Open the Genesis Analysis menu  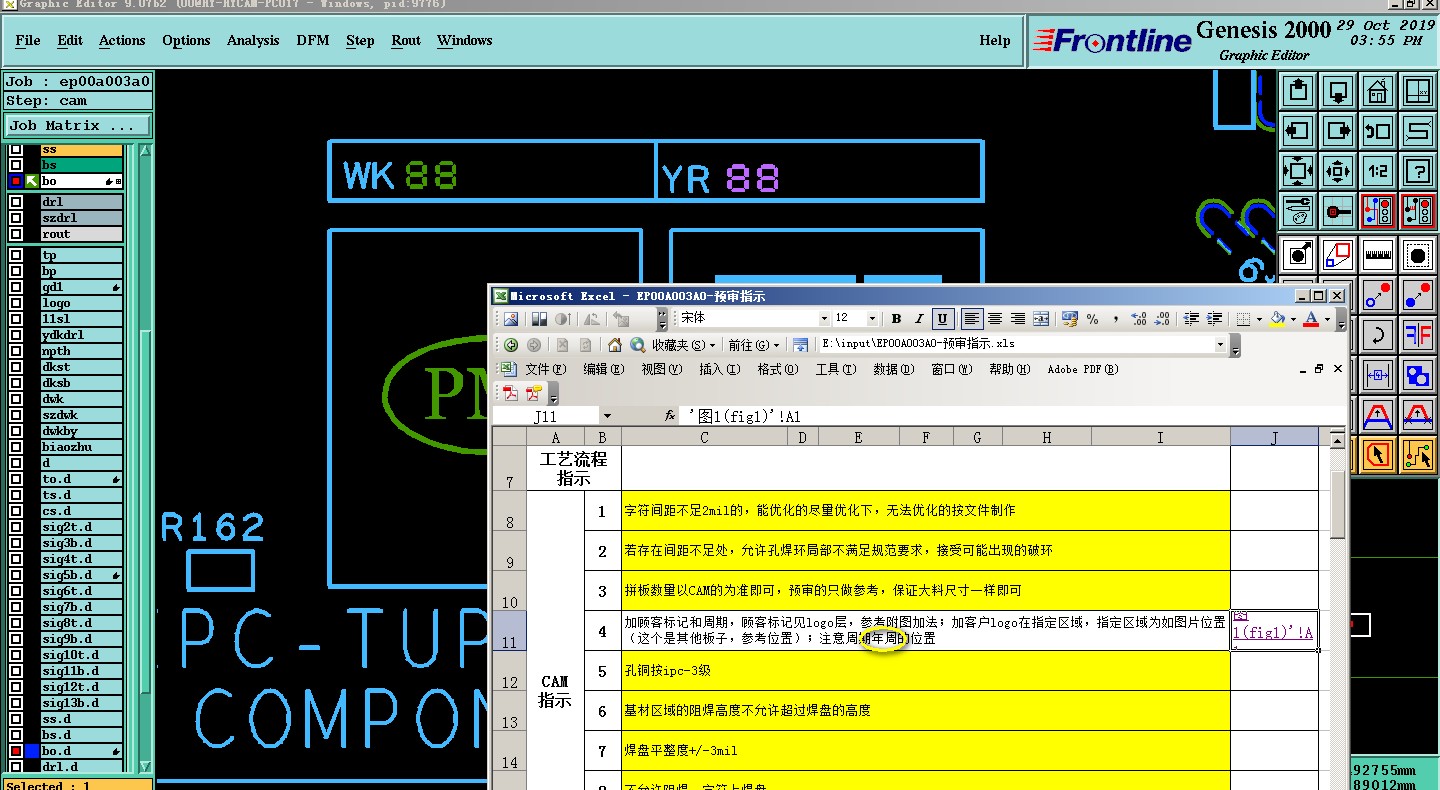click(253, 41)
